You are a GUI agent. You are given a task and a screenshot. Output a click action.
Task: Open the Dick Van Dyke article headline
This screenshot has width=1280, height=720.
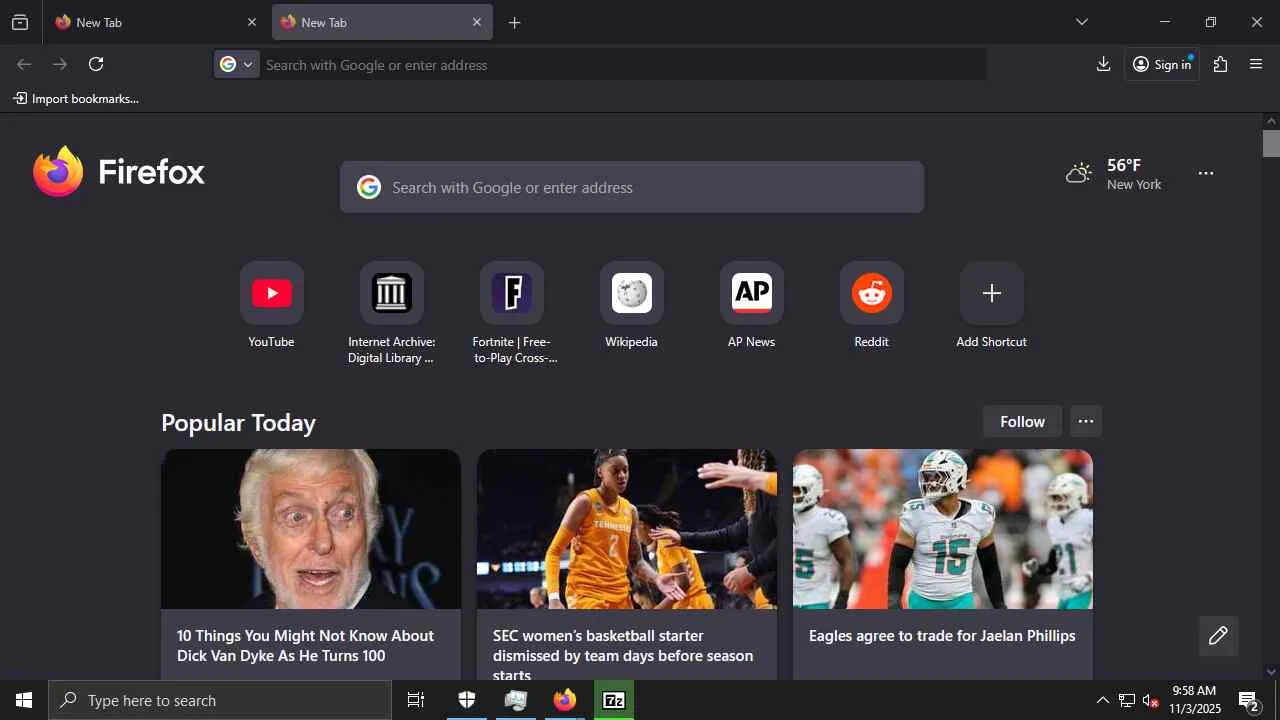[305, 646]
